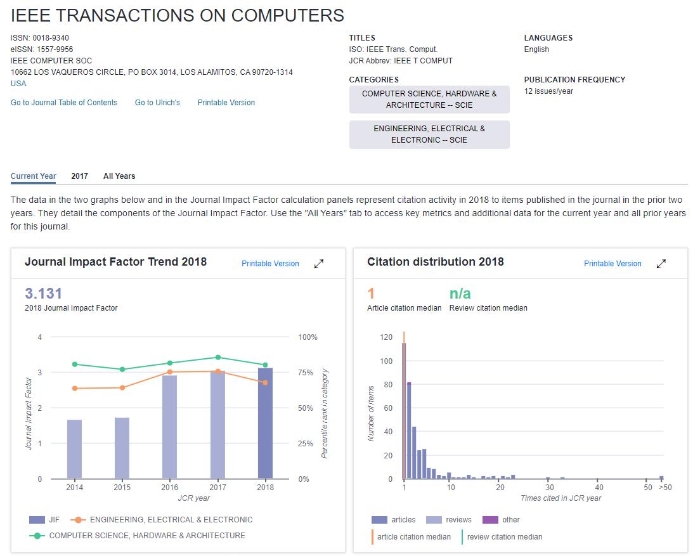700x556 pixels.
Task: Expand the Journal Impact Factor Trend chart
Action: (319, 264)
